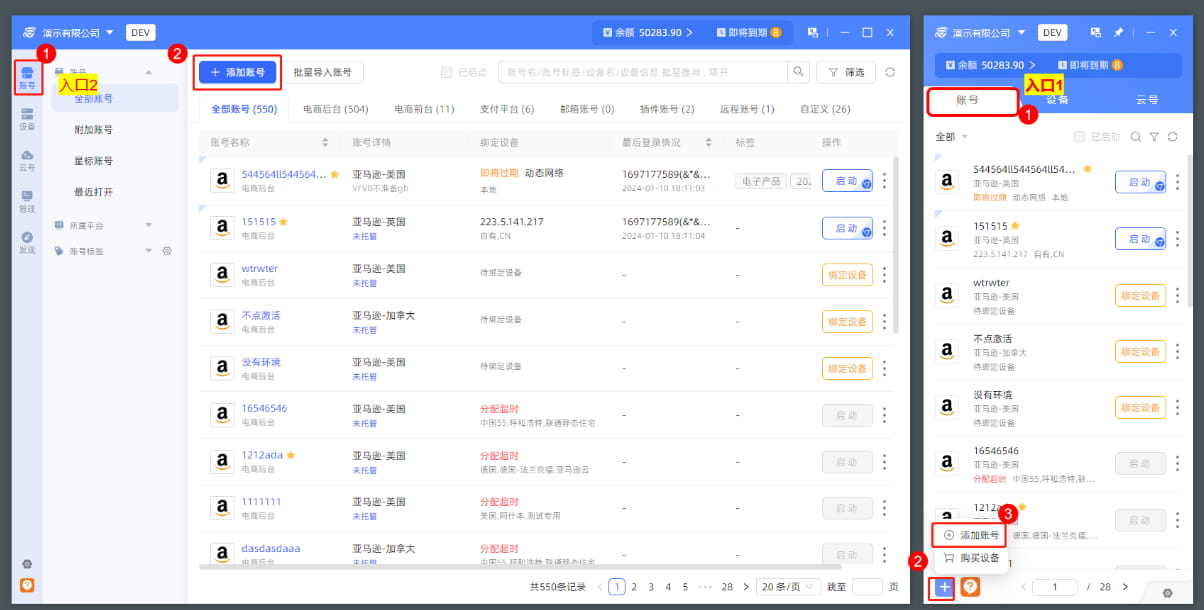Open the 发现 sidebar icon
The width and height of the screenshot is (1204, 610).
point(27,238)
